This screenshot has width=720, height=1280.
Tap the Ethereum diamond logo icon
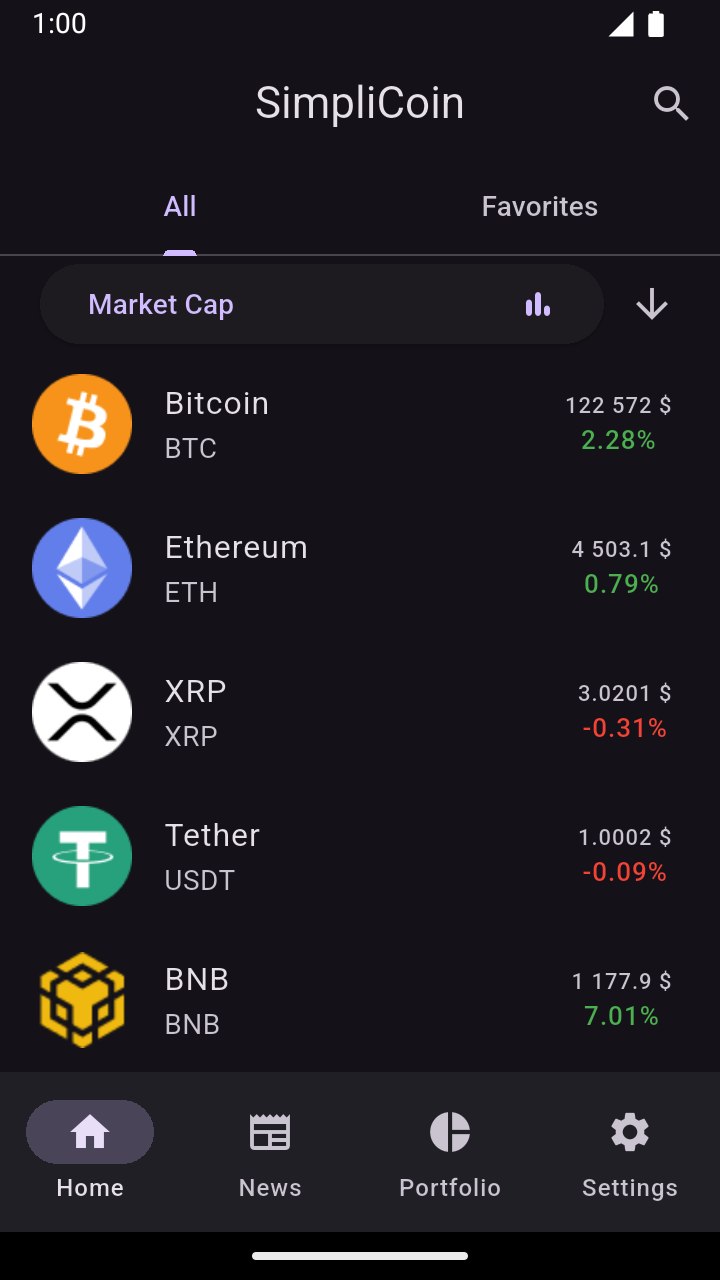point(82,568)
